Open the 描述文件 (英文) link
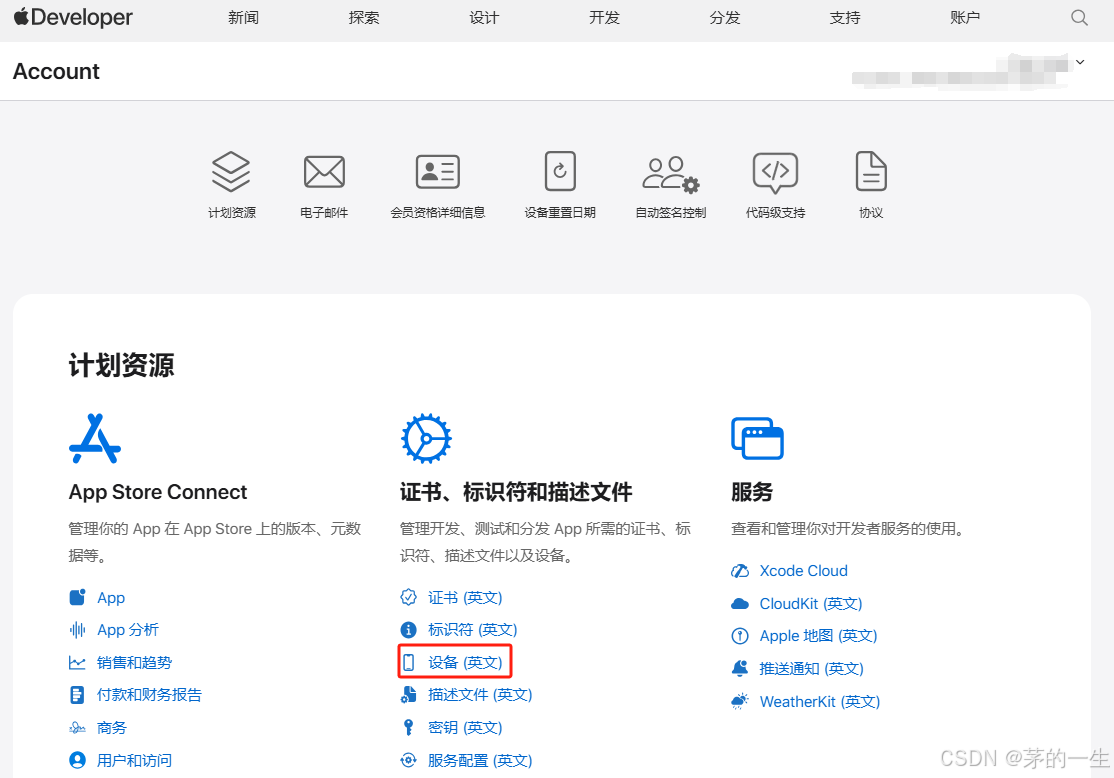The image size is (1114, 778). (480, 695)
